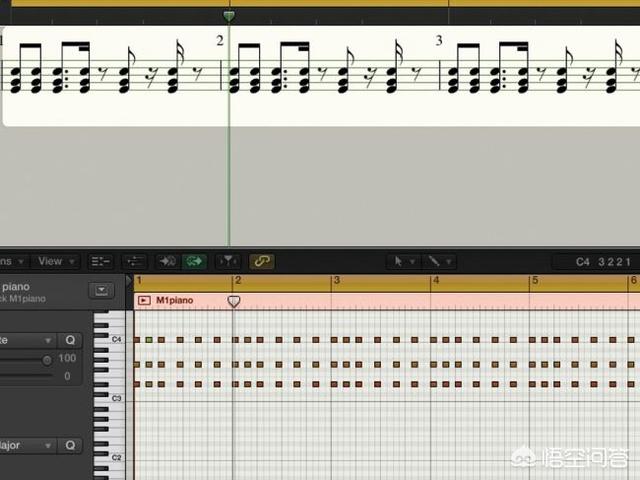
Task: Select the green highlighted note in C4 row
Action: tap(149, 340)
